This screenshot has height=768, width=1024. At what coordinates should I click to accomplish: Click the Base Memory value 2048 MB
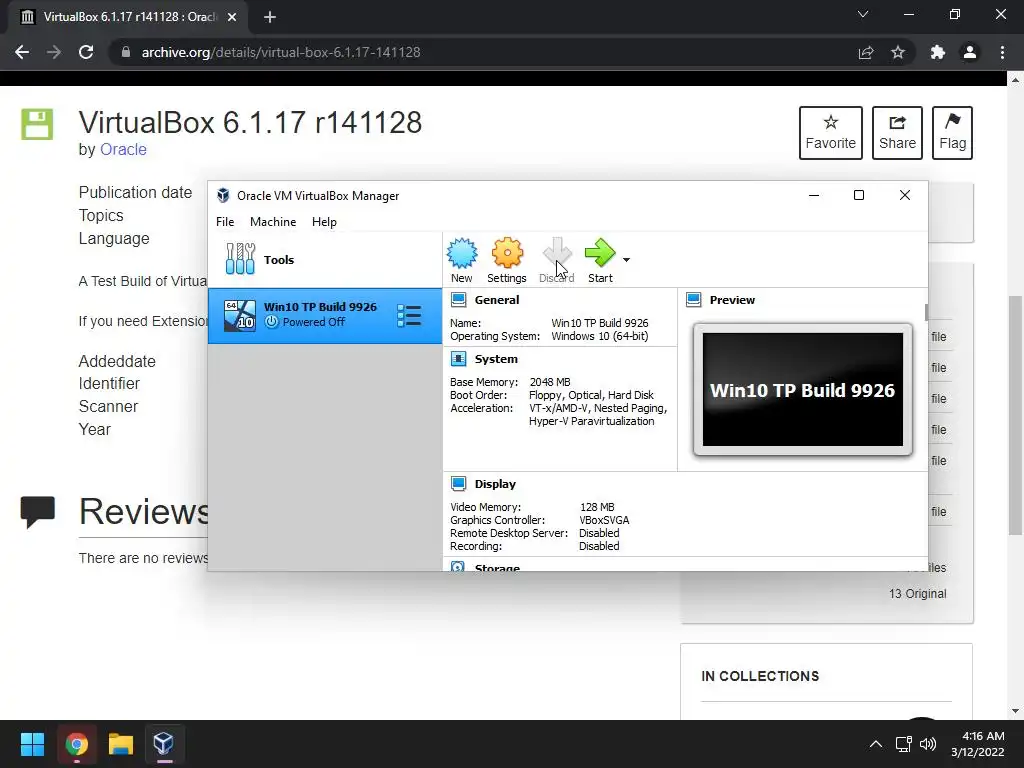[x=550, y=382]
